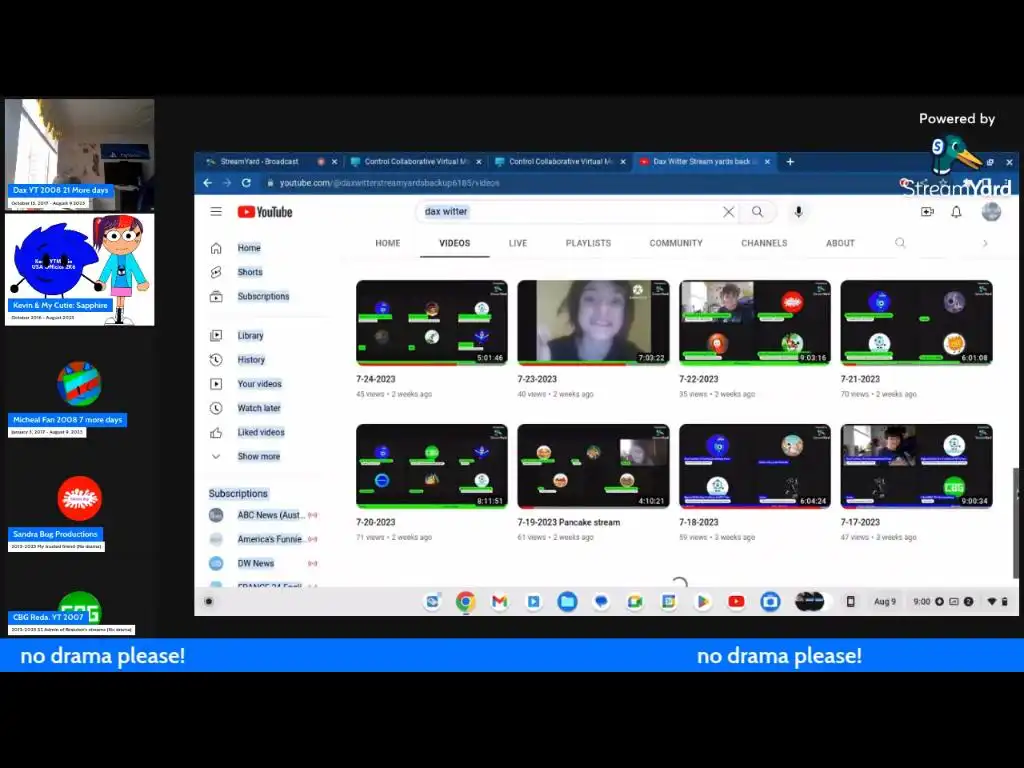Open the Messages app on the shelf
Image resolution: width=1024 pixels, height=768 pixels.
[x=601, y=601]
